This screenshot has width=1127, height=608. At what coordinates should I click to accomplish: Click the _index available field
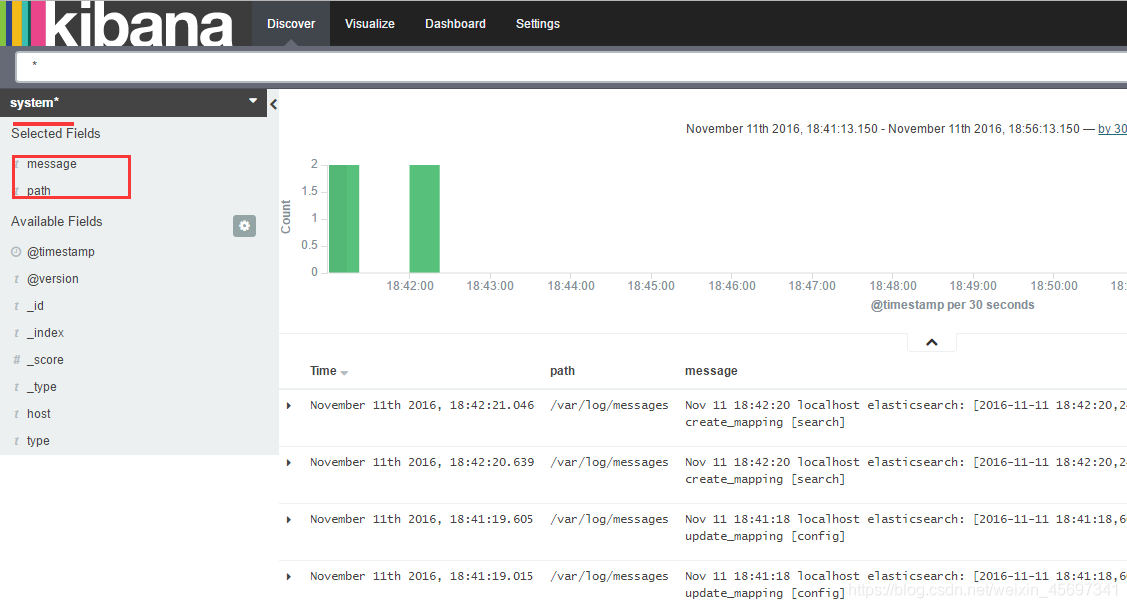pyautogui.click(x=45, y=333)
